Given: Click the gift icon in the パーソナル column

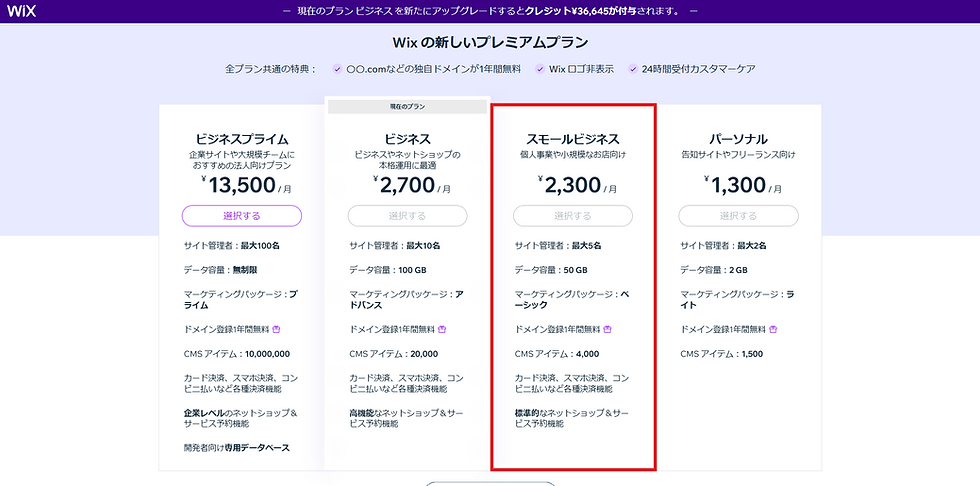Looking at the screenshot, I should (773, 329).
